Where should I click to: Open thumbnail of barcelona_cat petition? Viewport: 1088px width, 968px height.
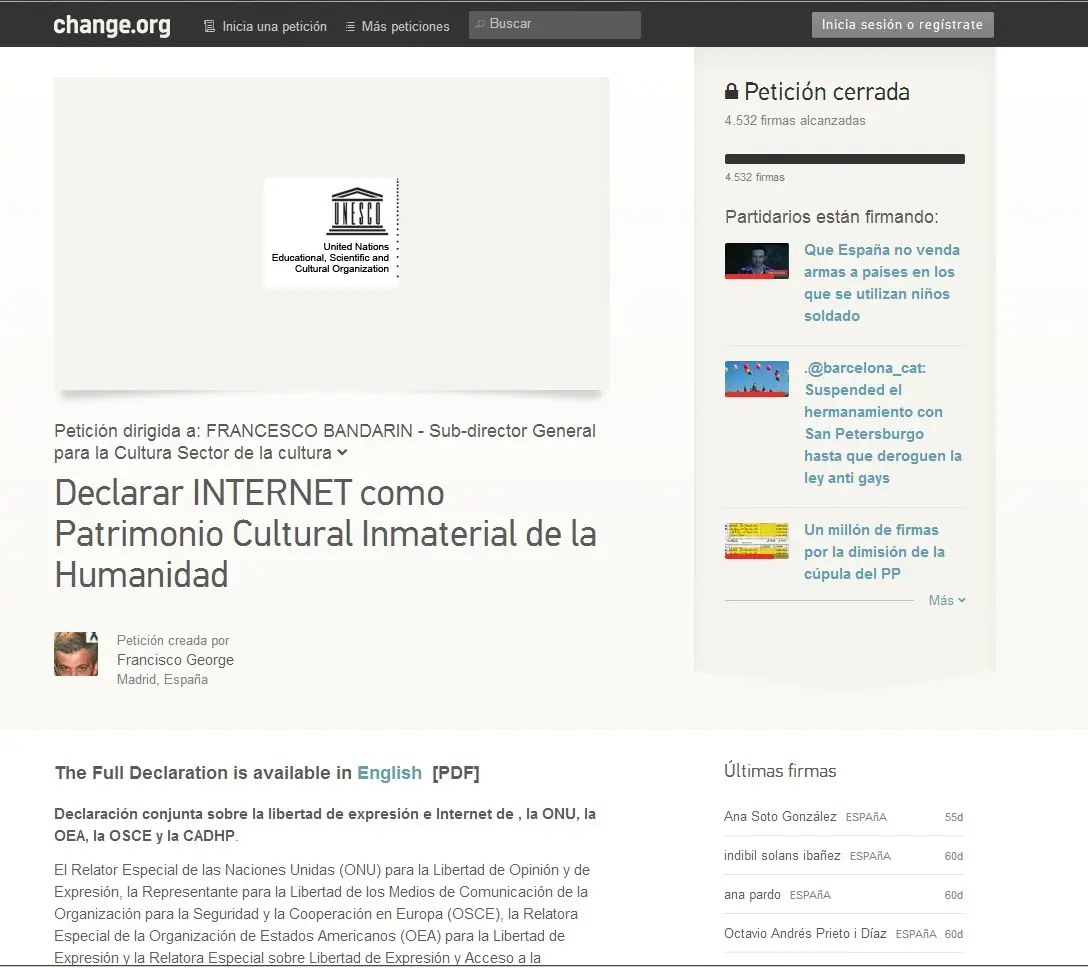pos(756,379)
